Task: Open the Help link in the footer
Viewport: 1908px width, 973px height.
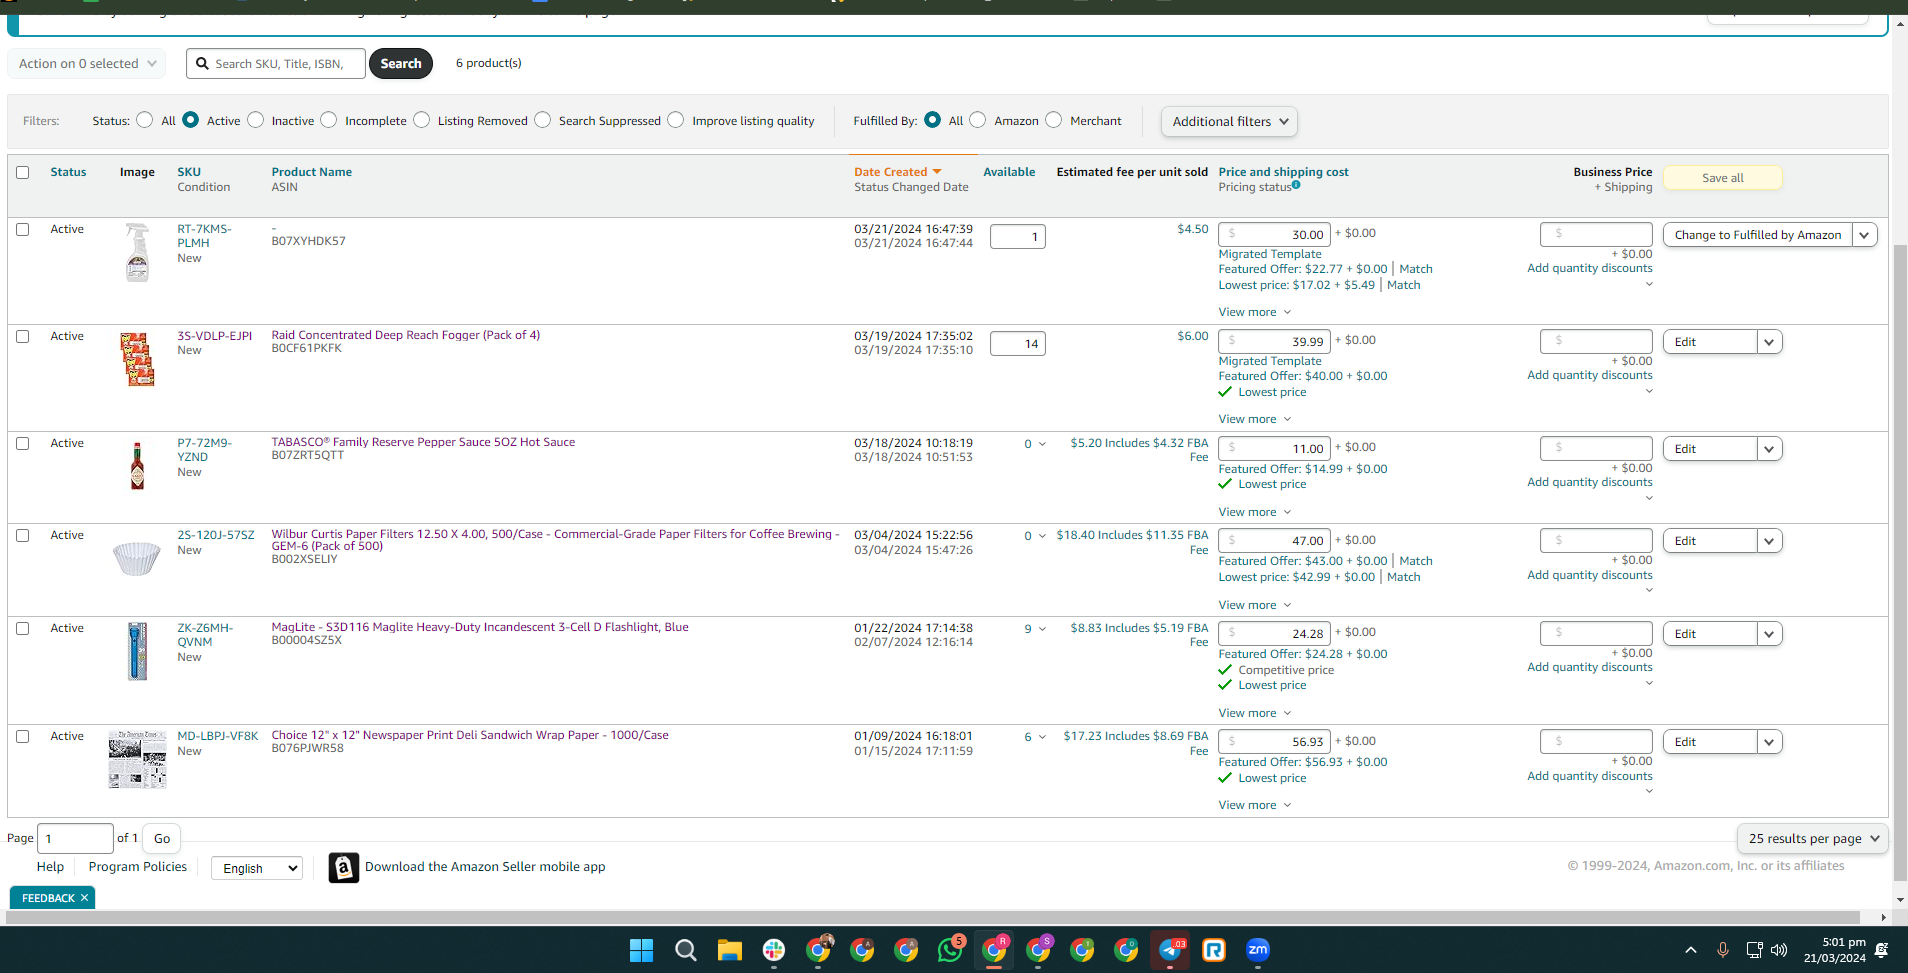Action: (50, 867)
